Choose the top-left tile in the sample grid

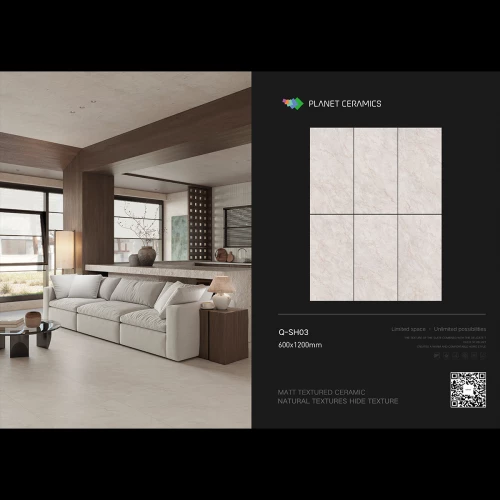331,171
